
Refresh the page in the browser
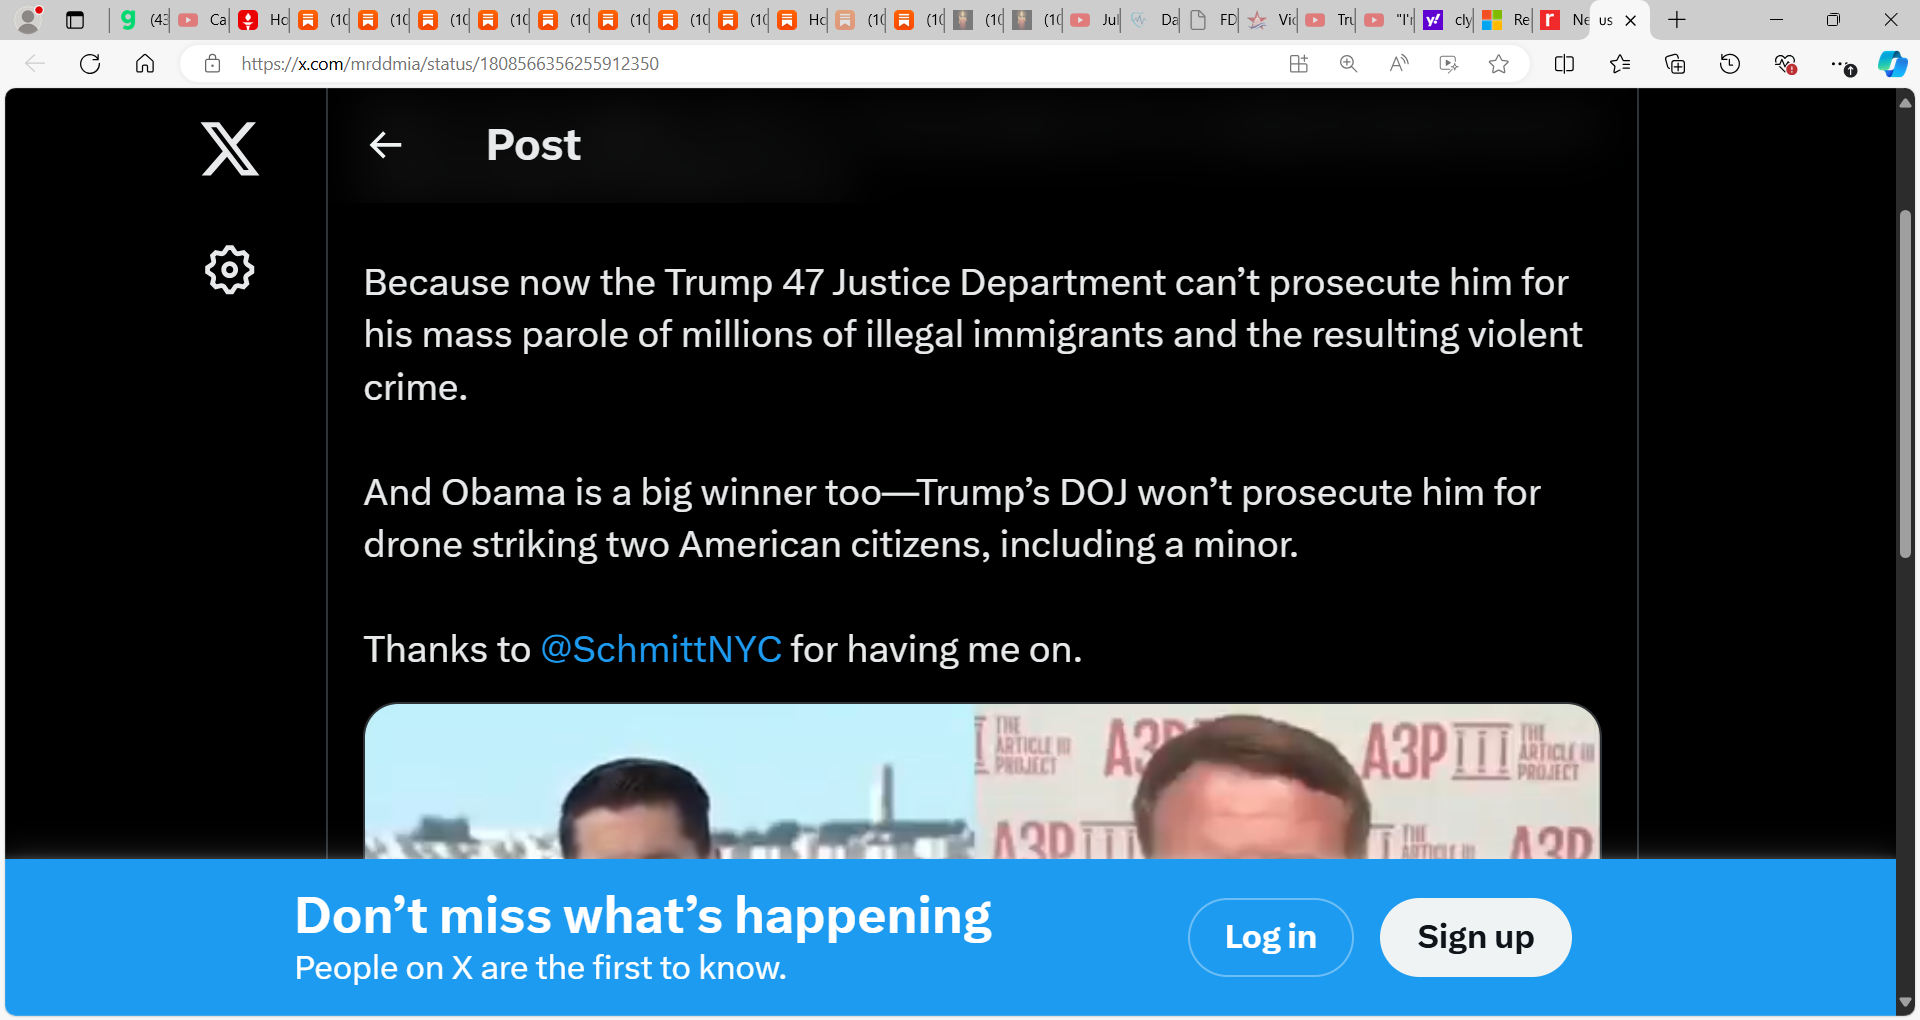[x=90, y=64]
